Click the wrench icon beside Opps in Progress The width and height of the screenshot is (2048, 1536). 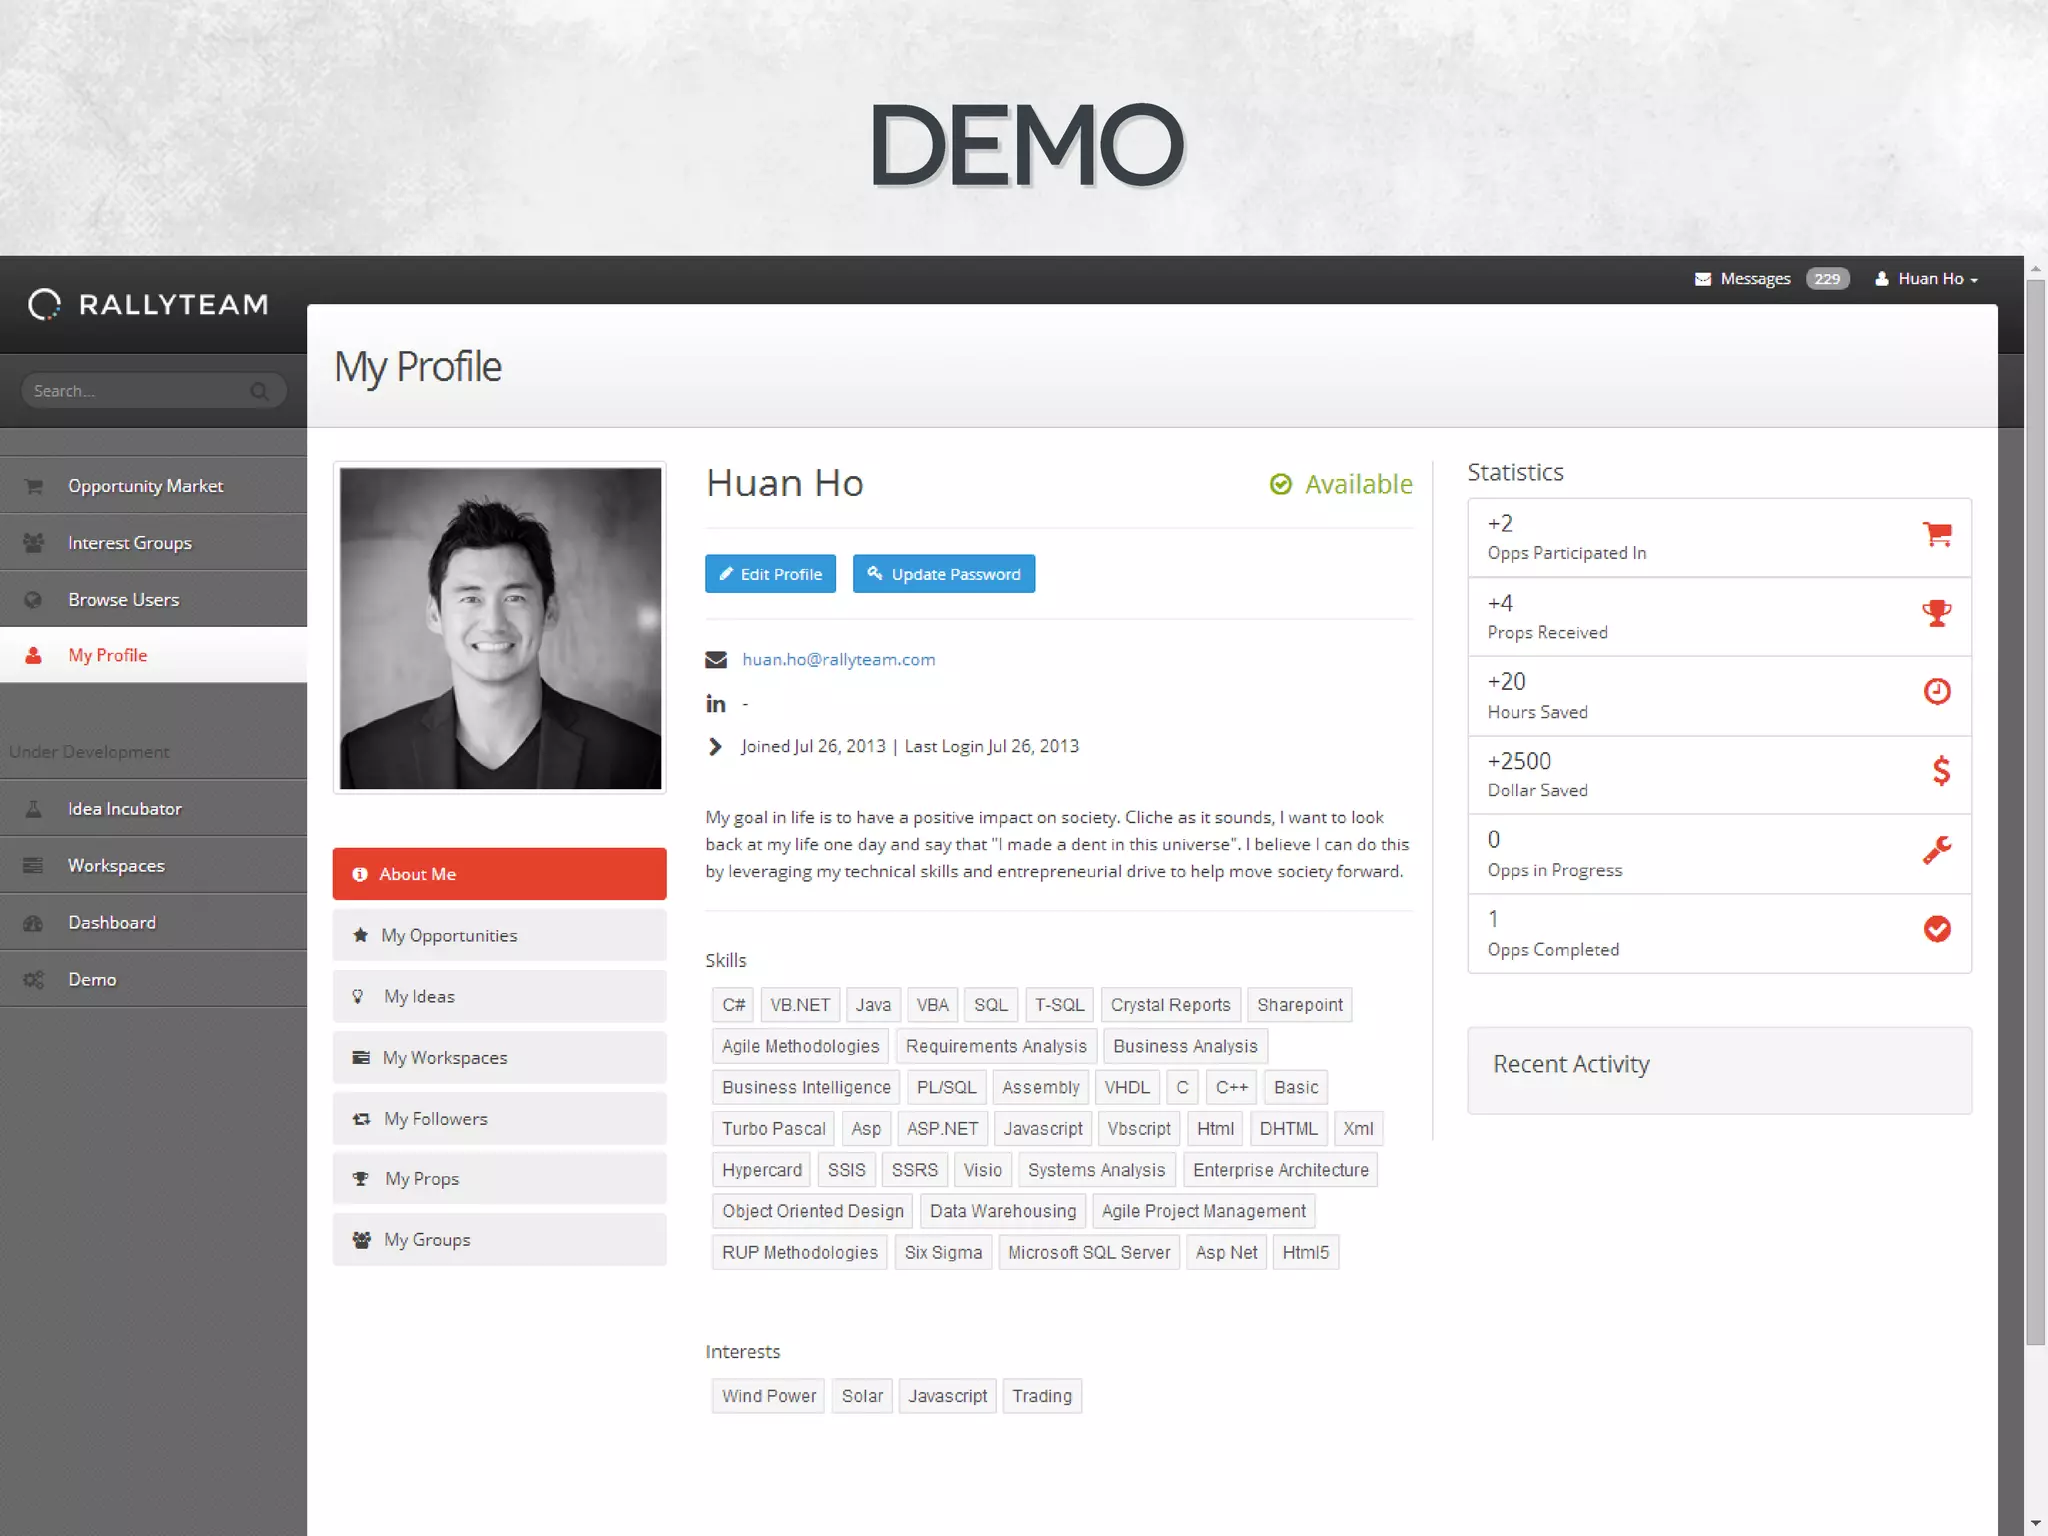[1937, 850]
